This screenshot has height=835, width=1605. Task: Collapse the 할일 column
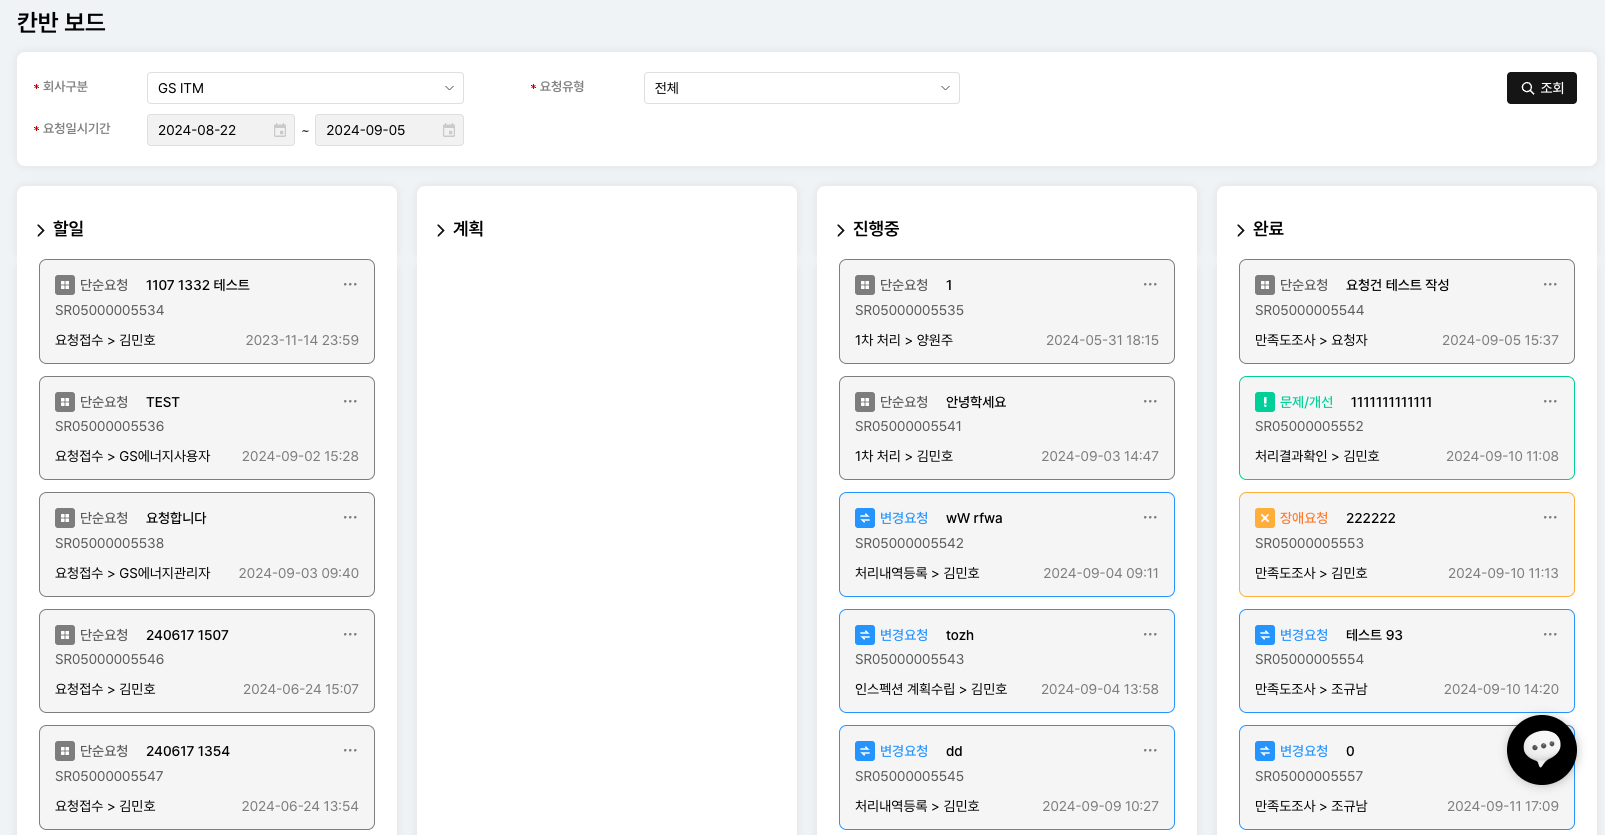coord(41,230)
